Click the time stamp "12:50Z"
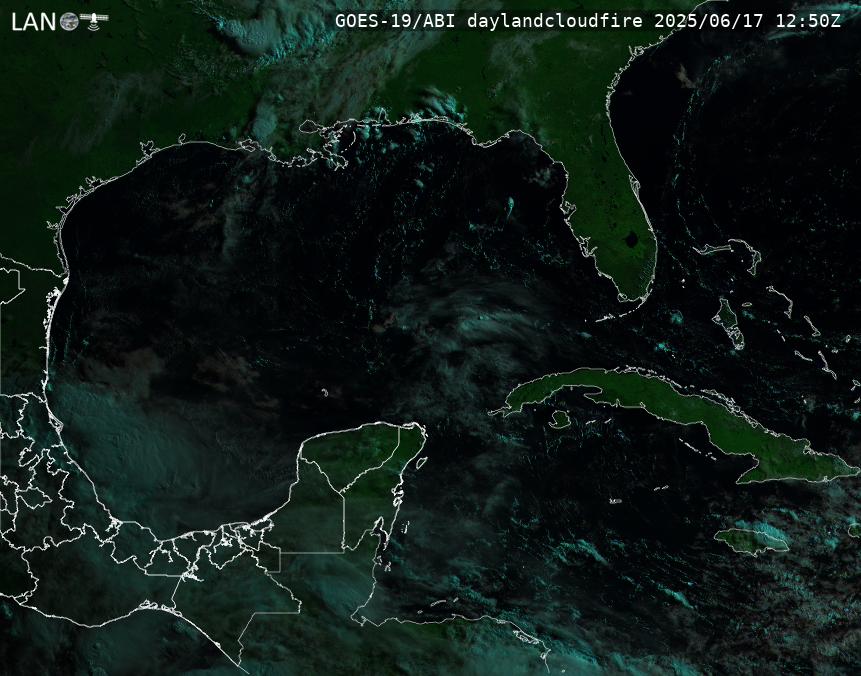The height and width of the screenshot is (676, 861). point(808,21)
